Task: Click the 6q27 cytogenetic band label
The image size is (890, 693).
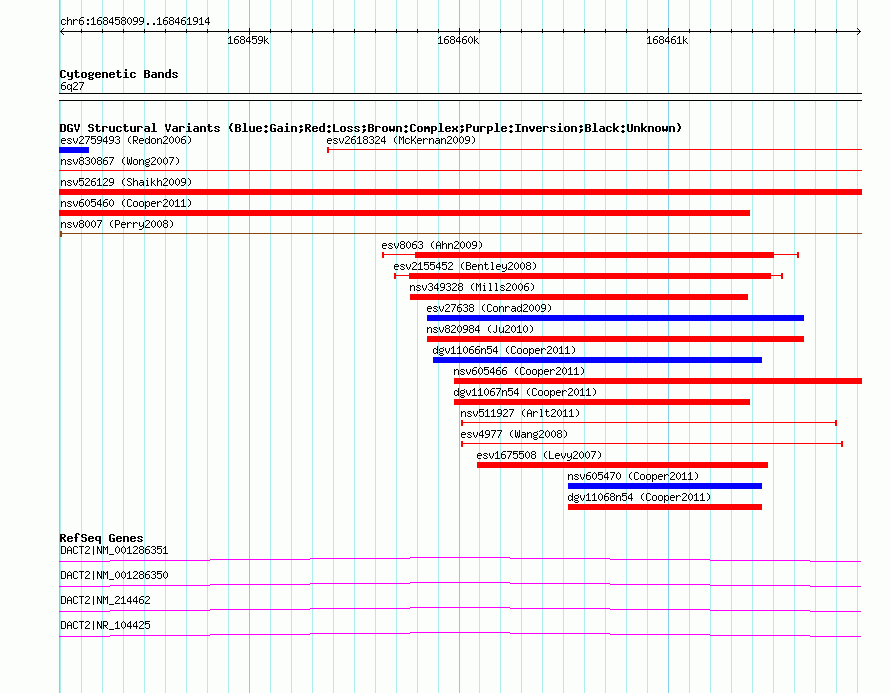Action: coord(72,86)
